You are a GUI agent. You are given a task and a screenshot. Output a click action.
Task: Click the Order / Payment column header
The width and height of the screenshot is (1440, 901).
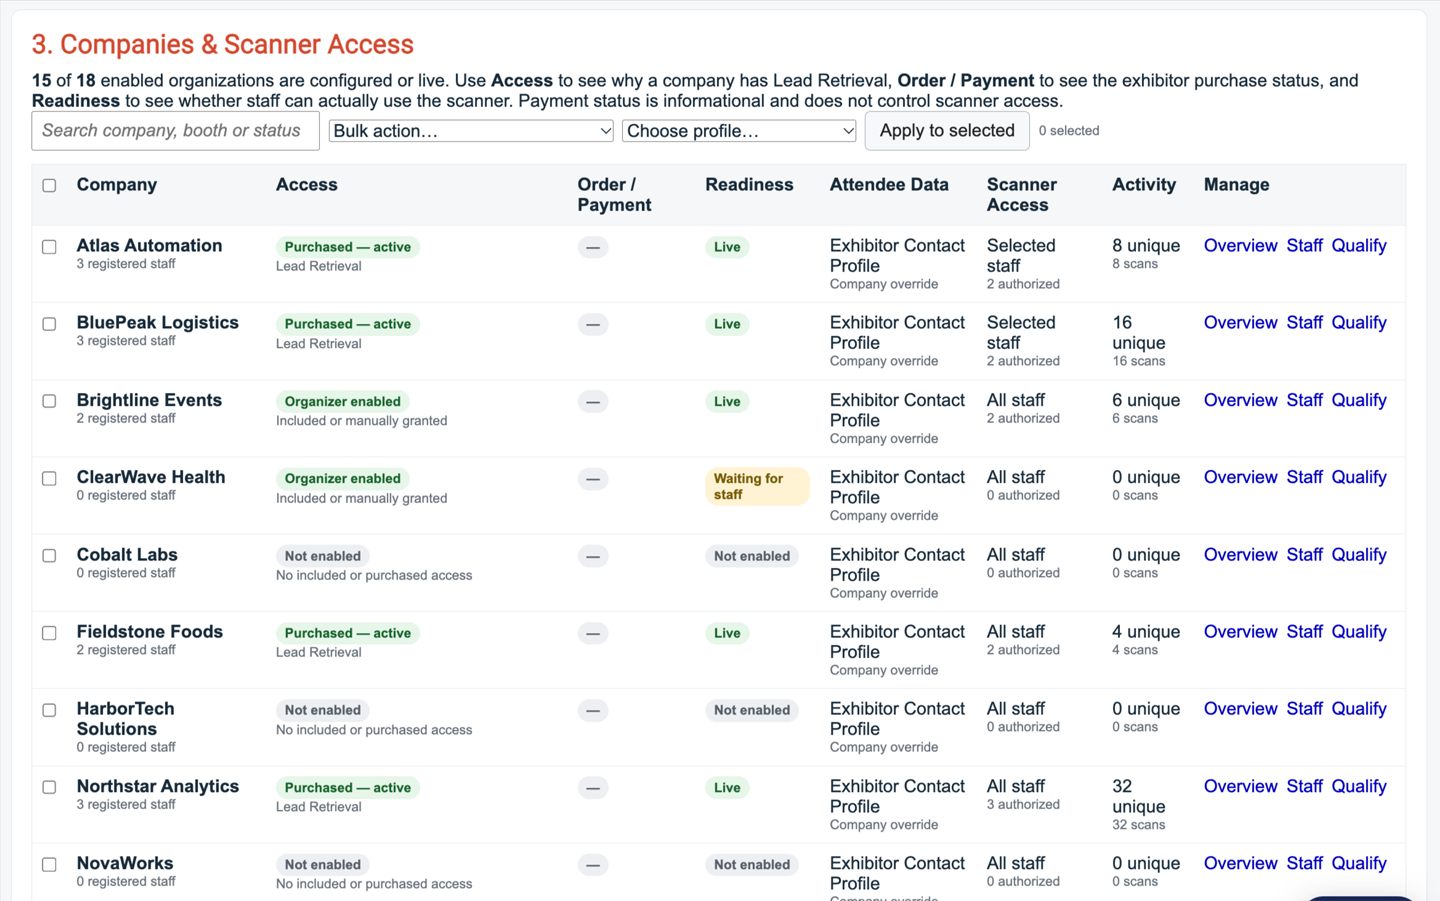[614, 195]
